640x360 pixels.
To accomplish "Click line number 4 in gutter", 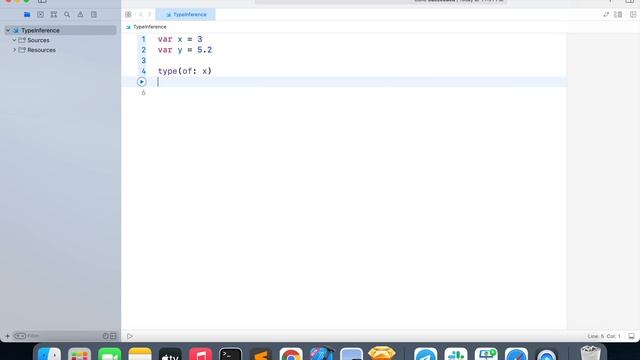I will (x=143, y=71).
